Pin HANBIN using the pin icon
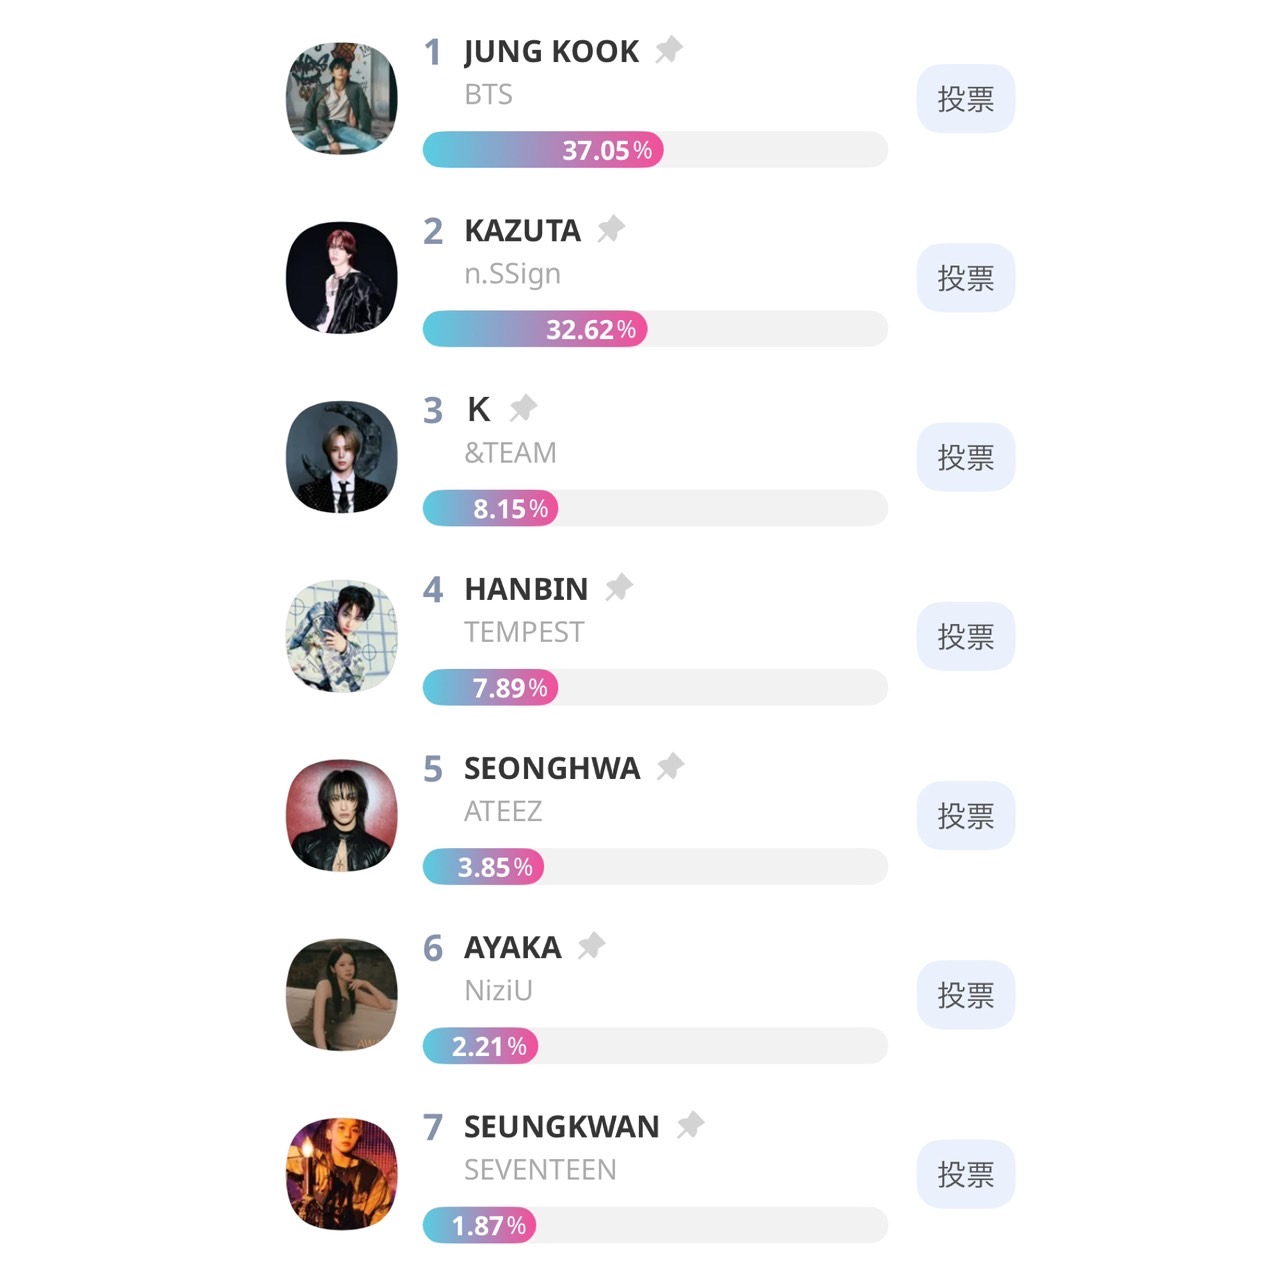The height and width of the screenshot is (1280, 1280). coord(618,587)
